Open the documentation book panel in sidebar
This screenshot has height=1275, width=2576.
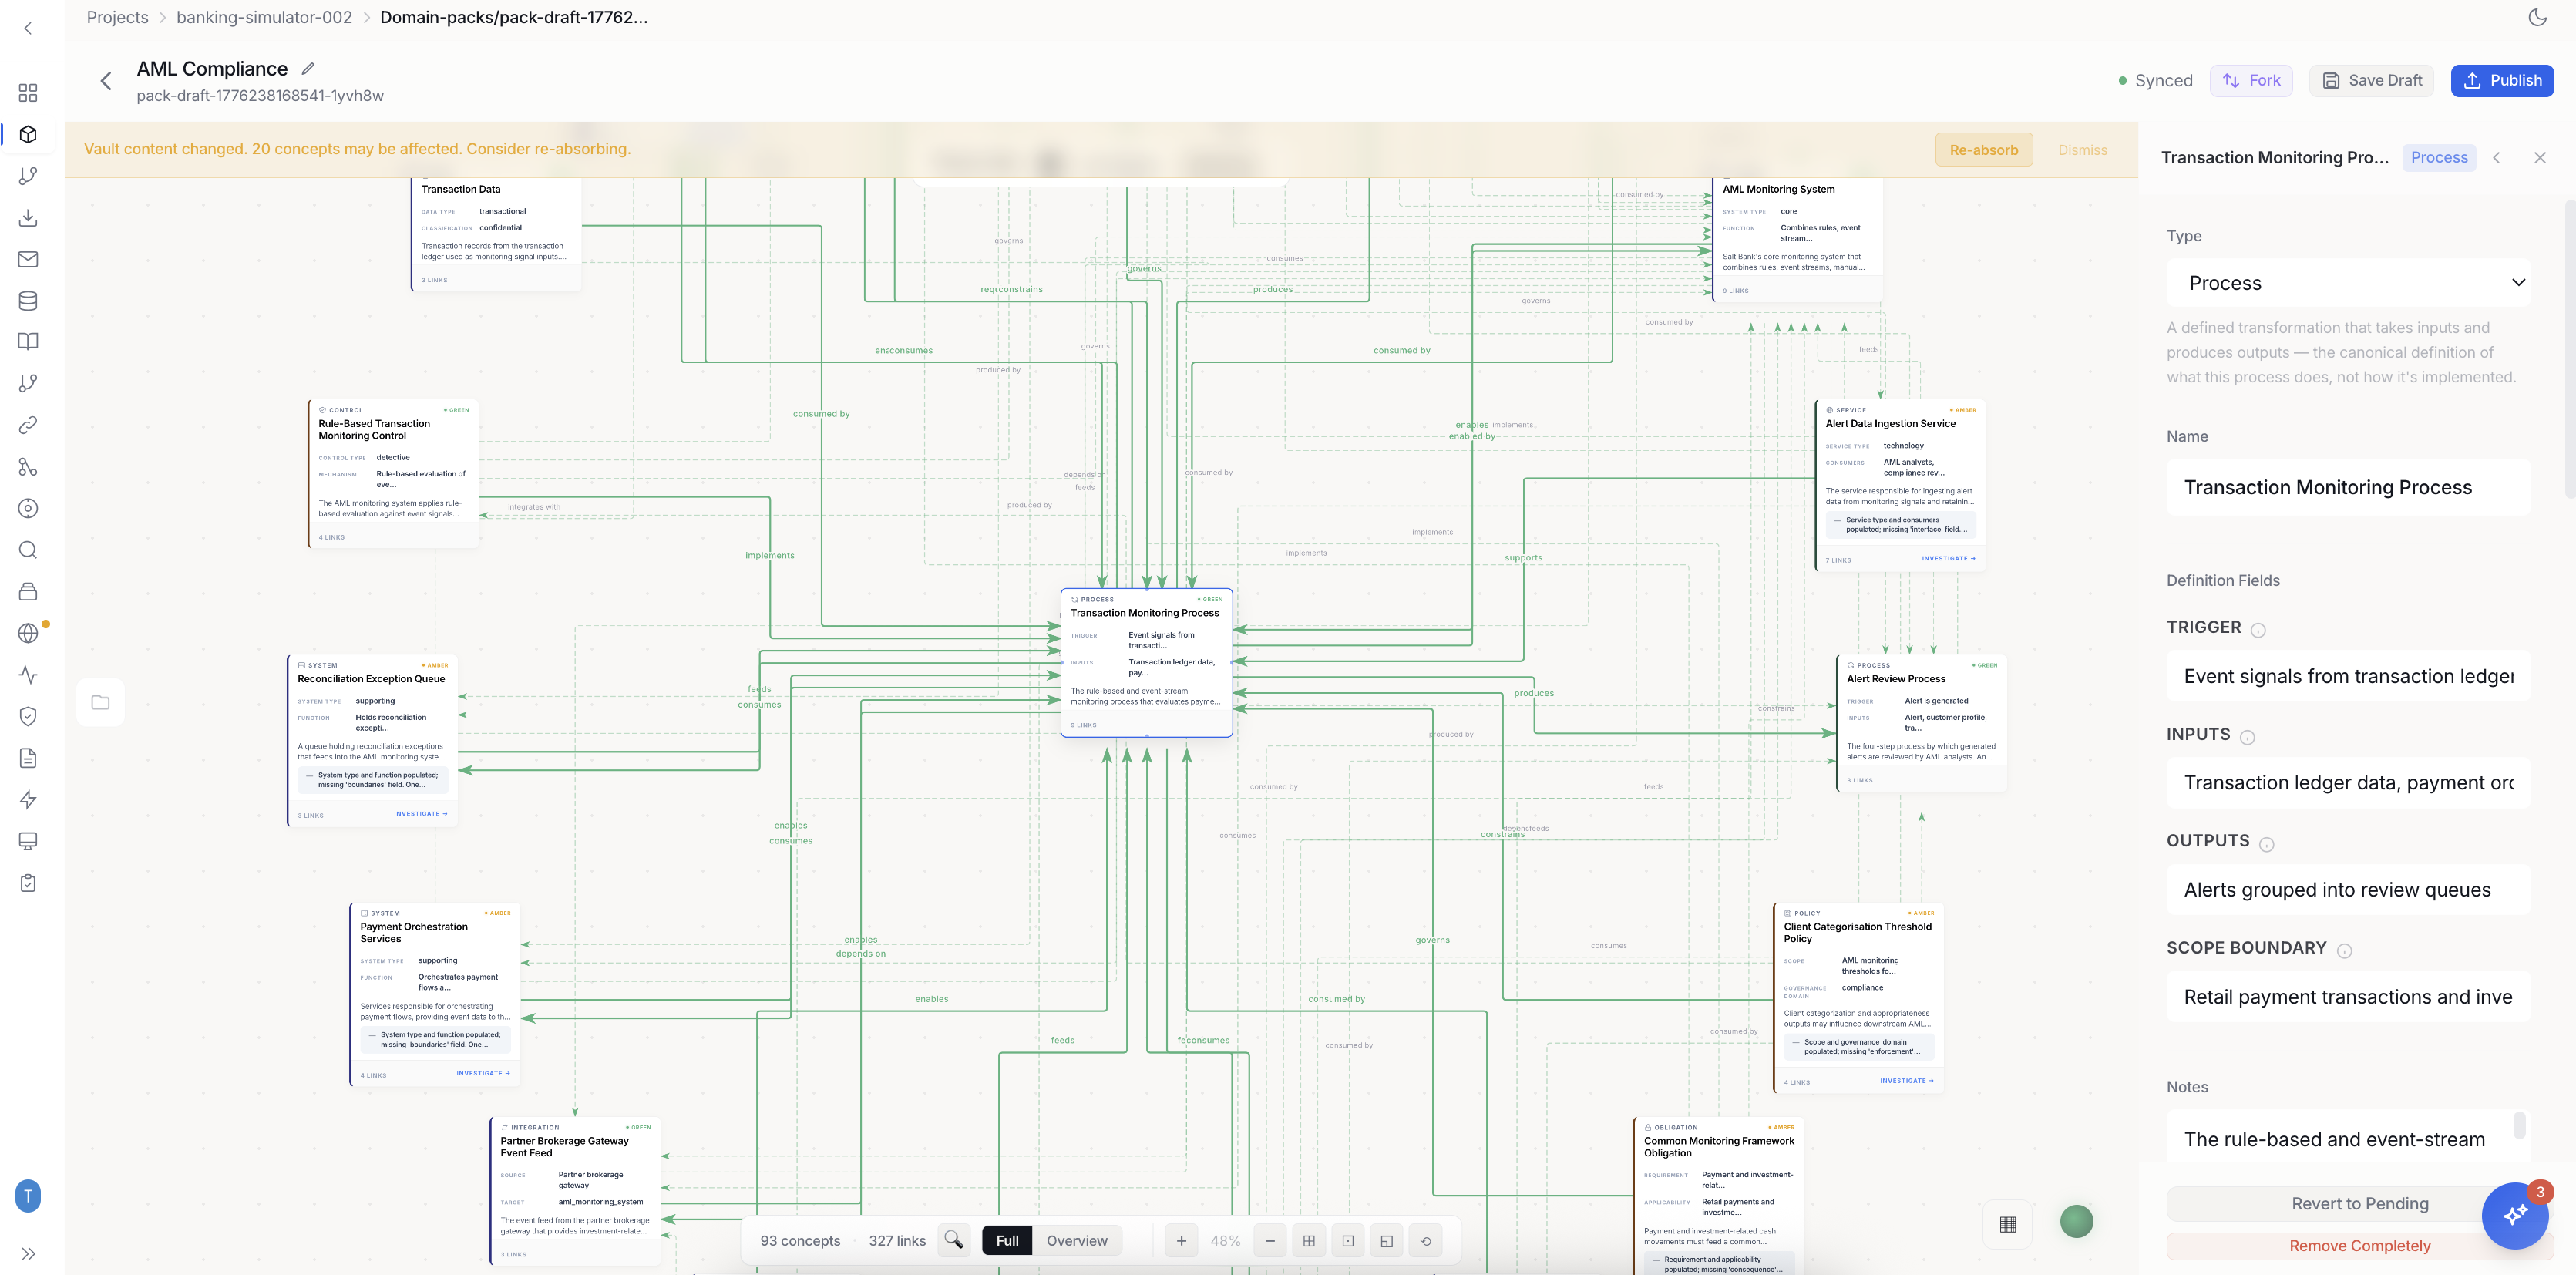(28, 341)
